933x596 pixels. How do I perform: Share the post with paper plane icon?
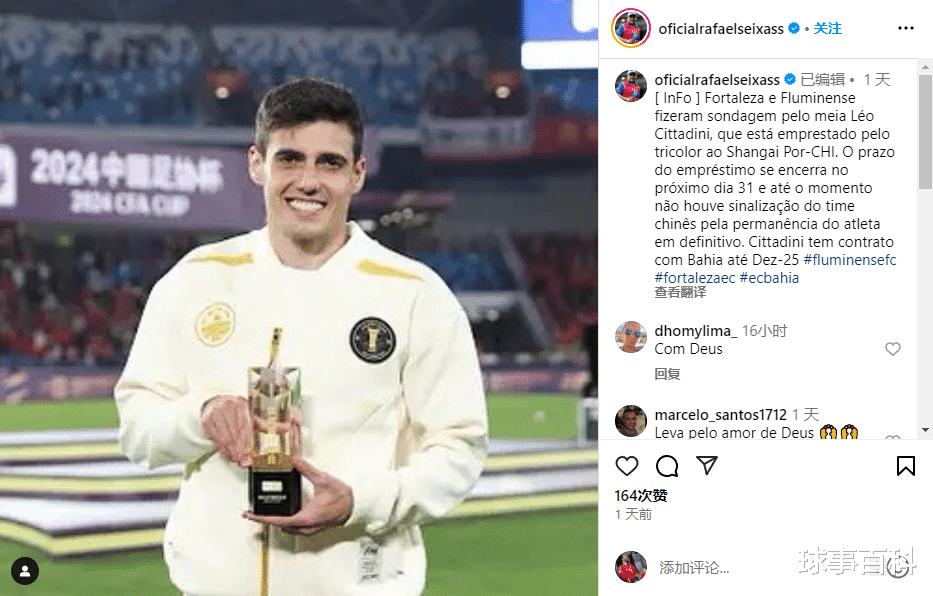pyautogui.click(x=707, y=465)
